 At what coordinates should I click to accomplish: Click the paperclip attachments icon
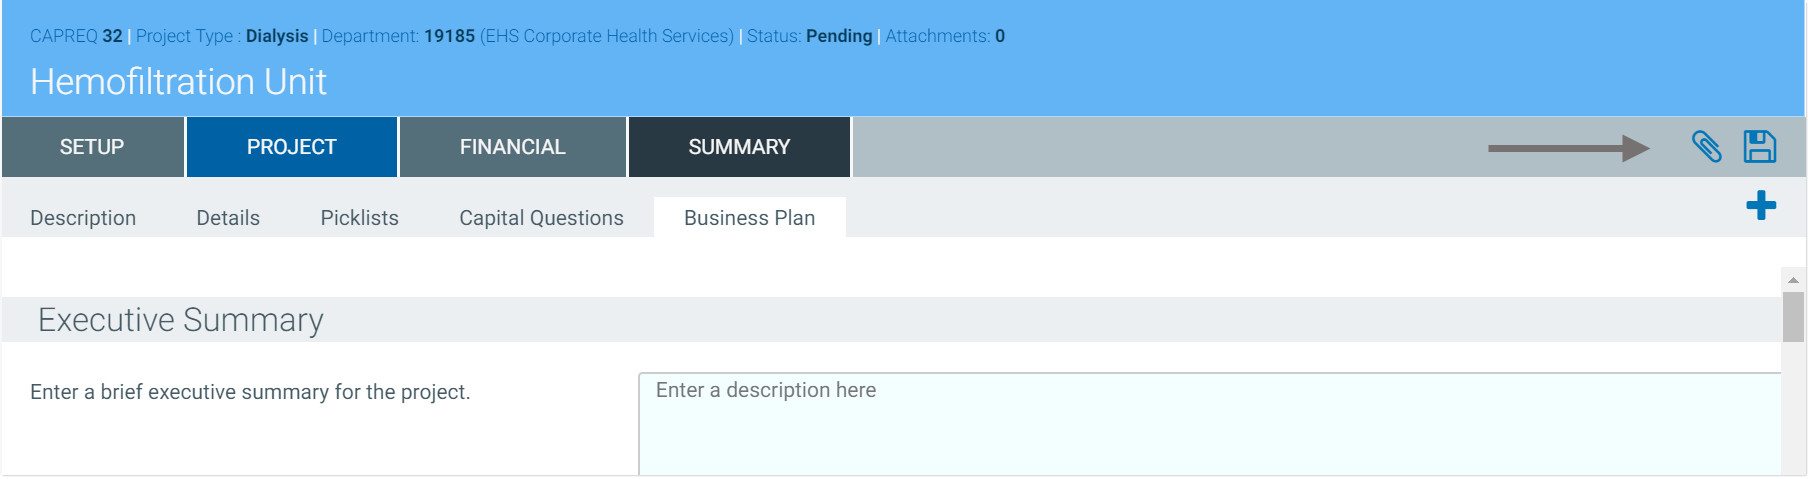[x=1706, y=147]
